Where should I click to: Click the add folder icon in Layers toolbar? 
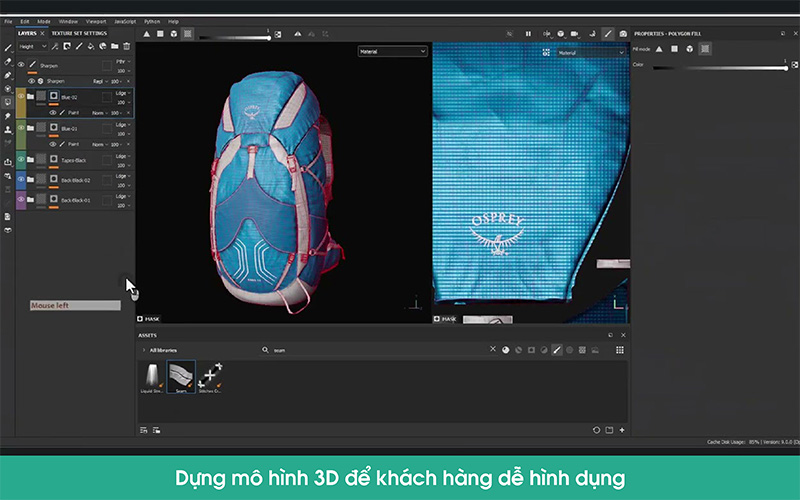tap(115, 46)
